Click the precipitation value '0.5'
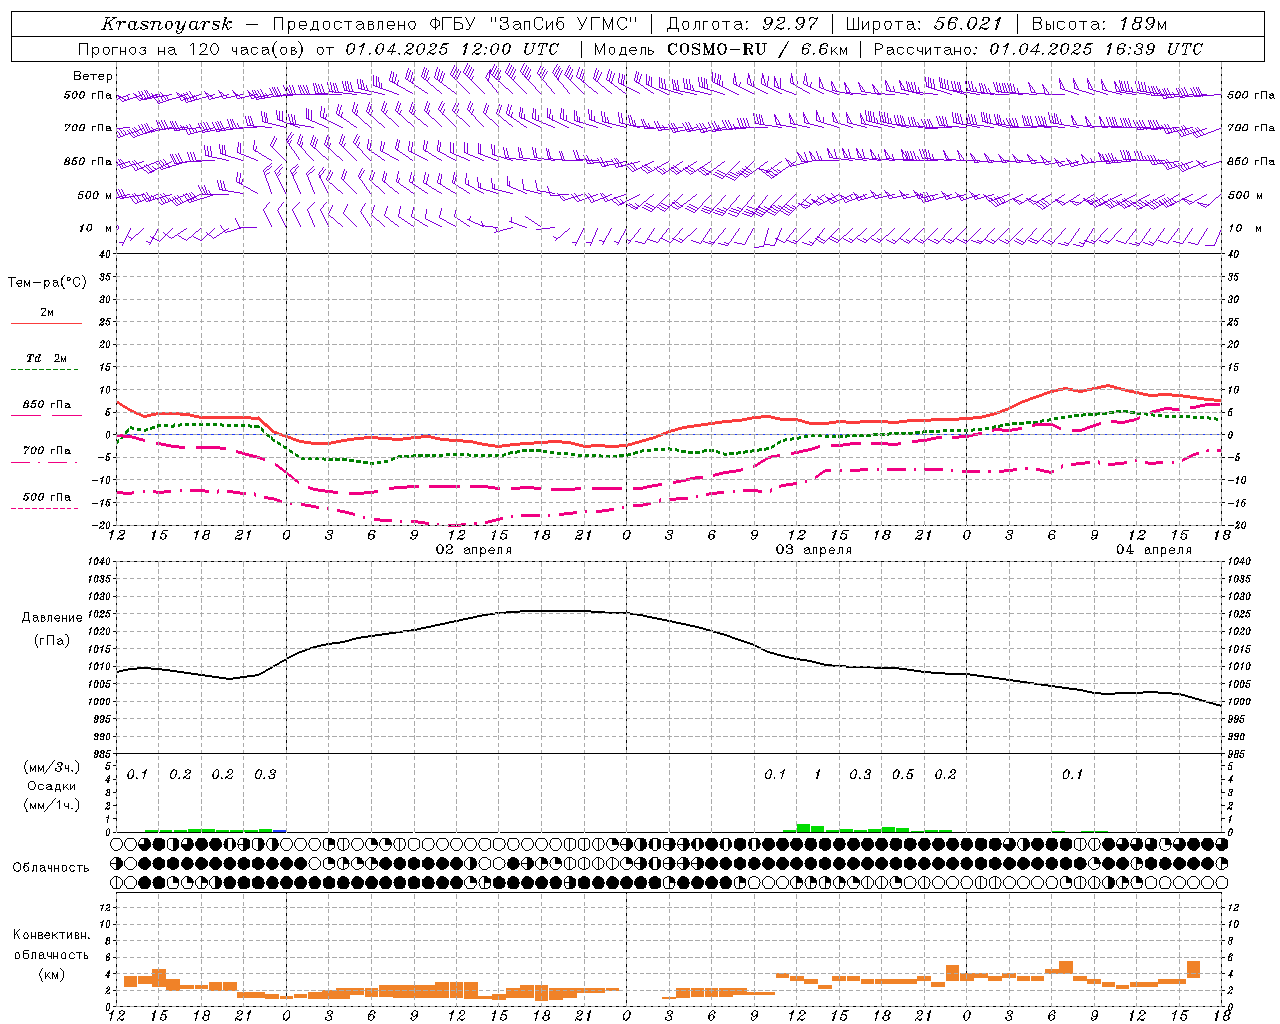Screen dimensions: 1280x1024 click(x=903, y=775)
